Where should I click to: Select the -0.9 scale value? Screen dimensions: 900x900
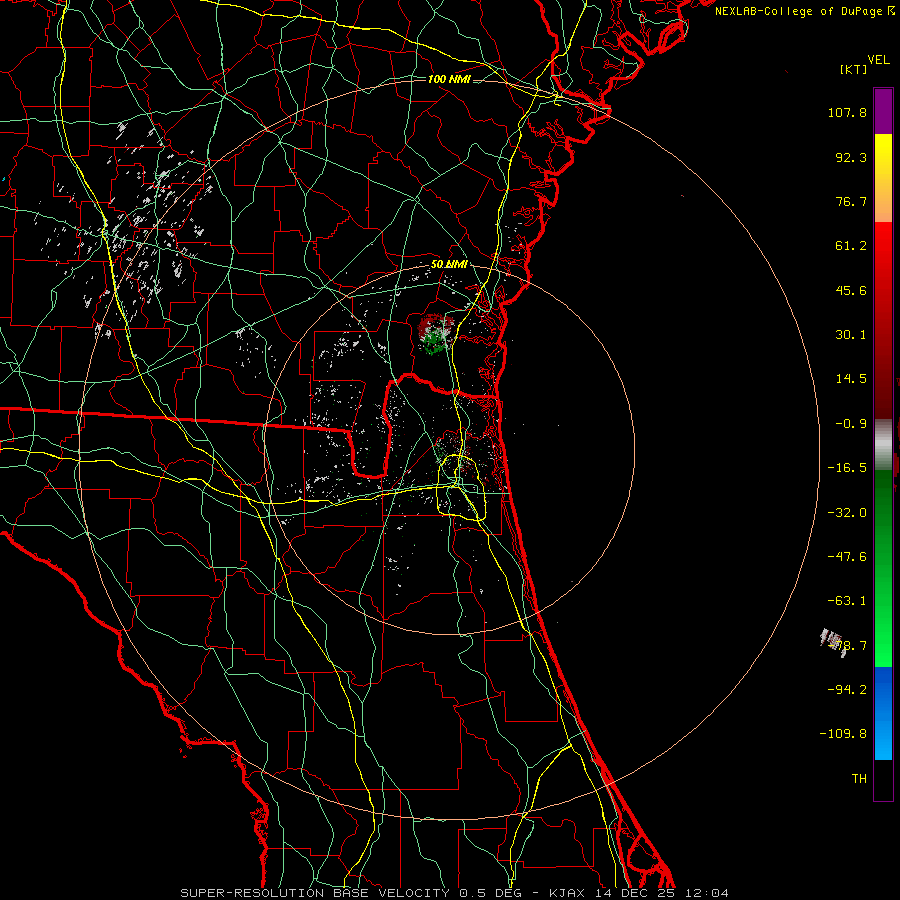(x=851, y=424)
